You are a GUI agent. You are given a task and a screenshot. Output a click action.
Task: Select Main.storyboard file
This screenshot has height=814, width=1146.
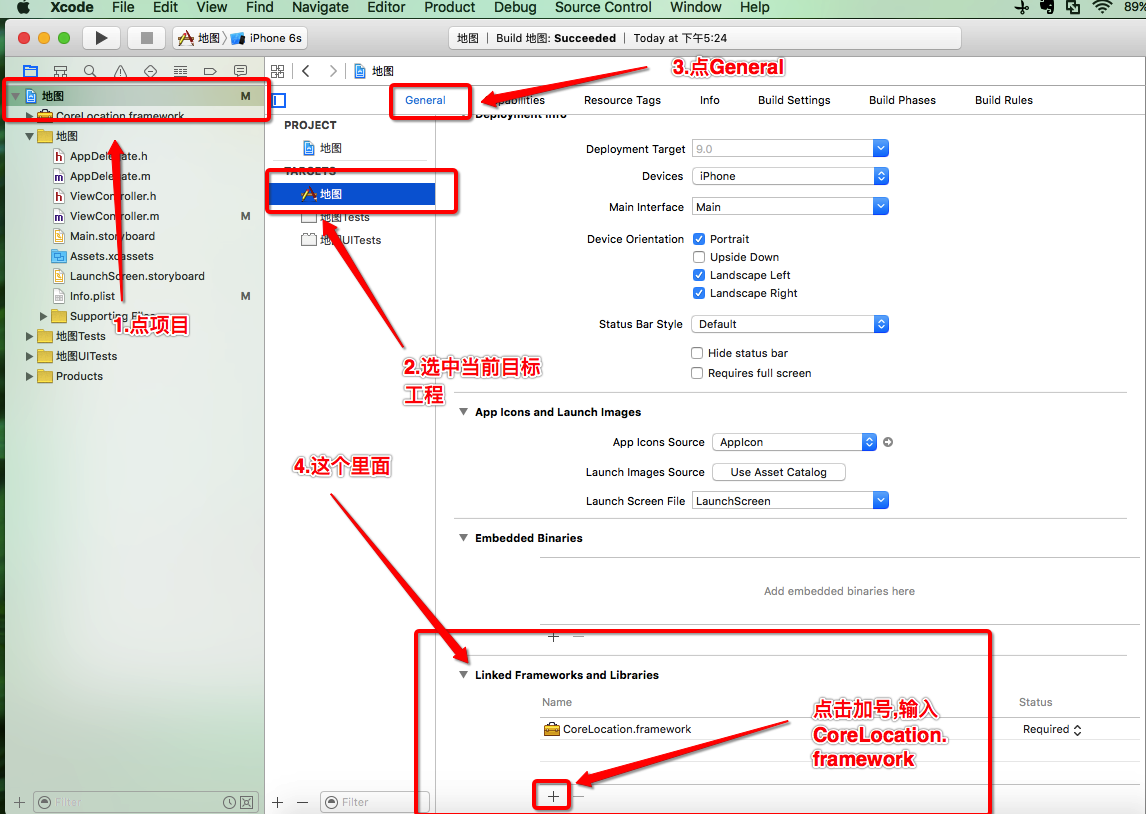pos(112,236)
